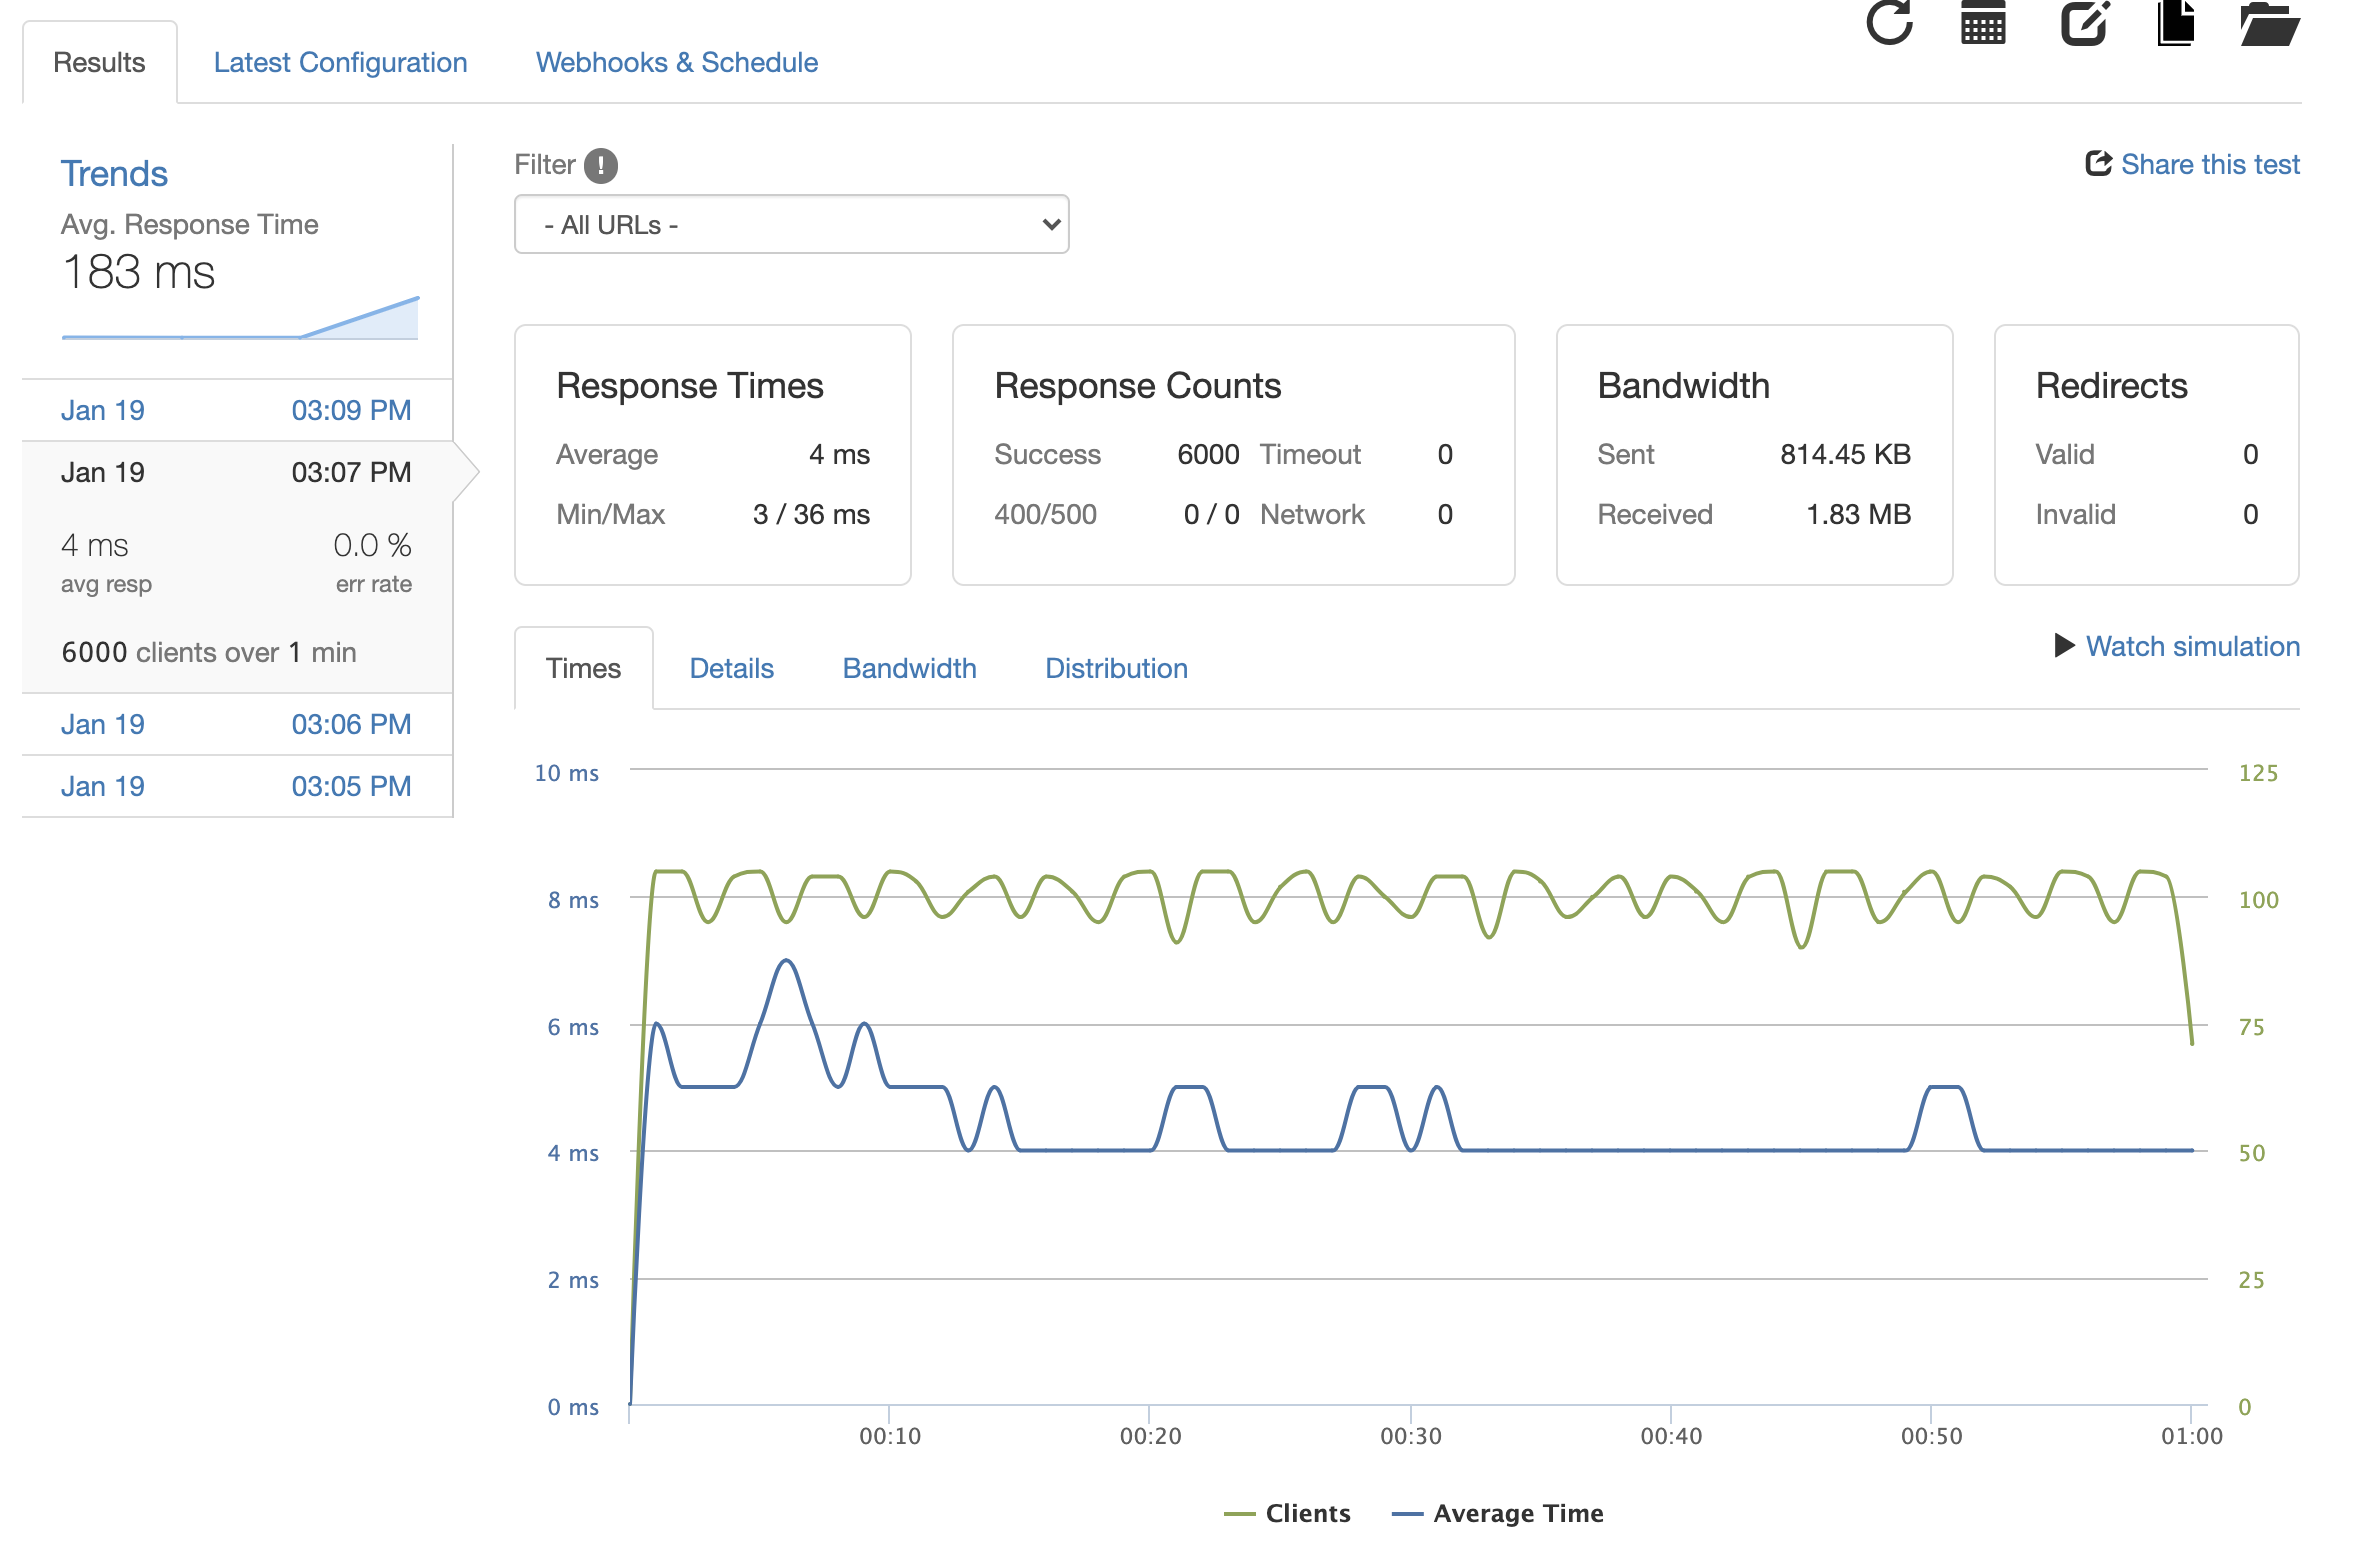Open the Bandwidth chart tab
2366x1556 pixels.
[909, 668]
